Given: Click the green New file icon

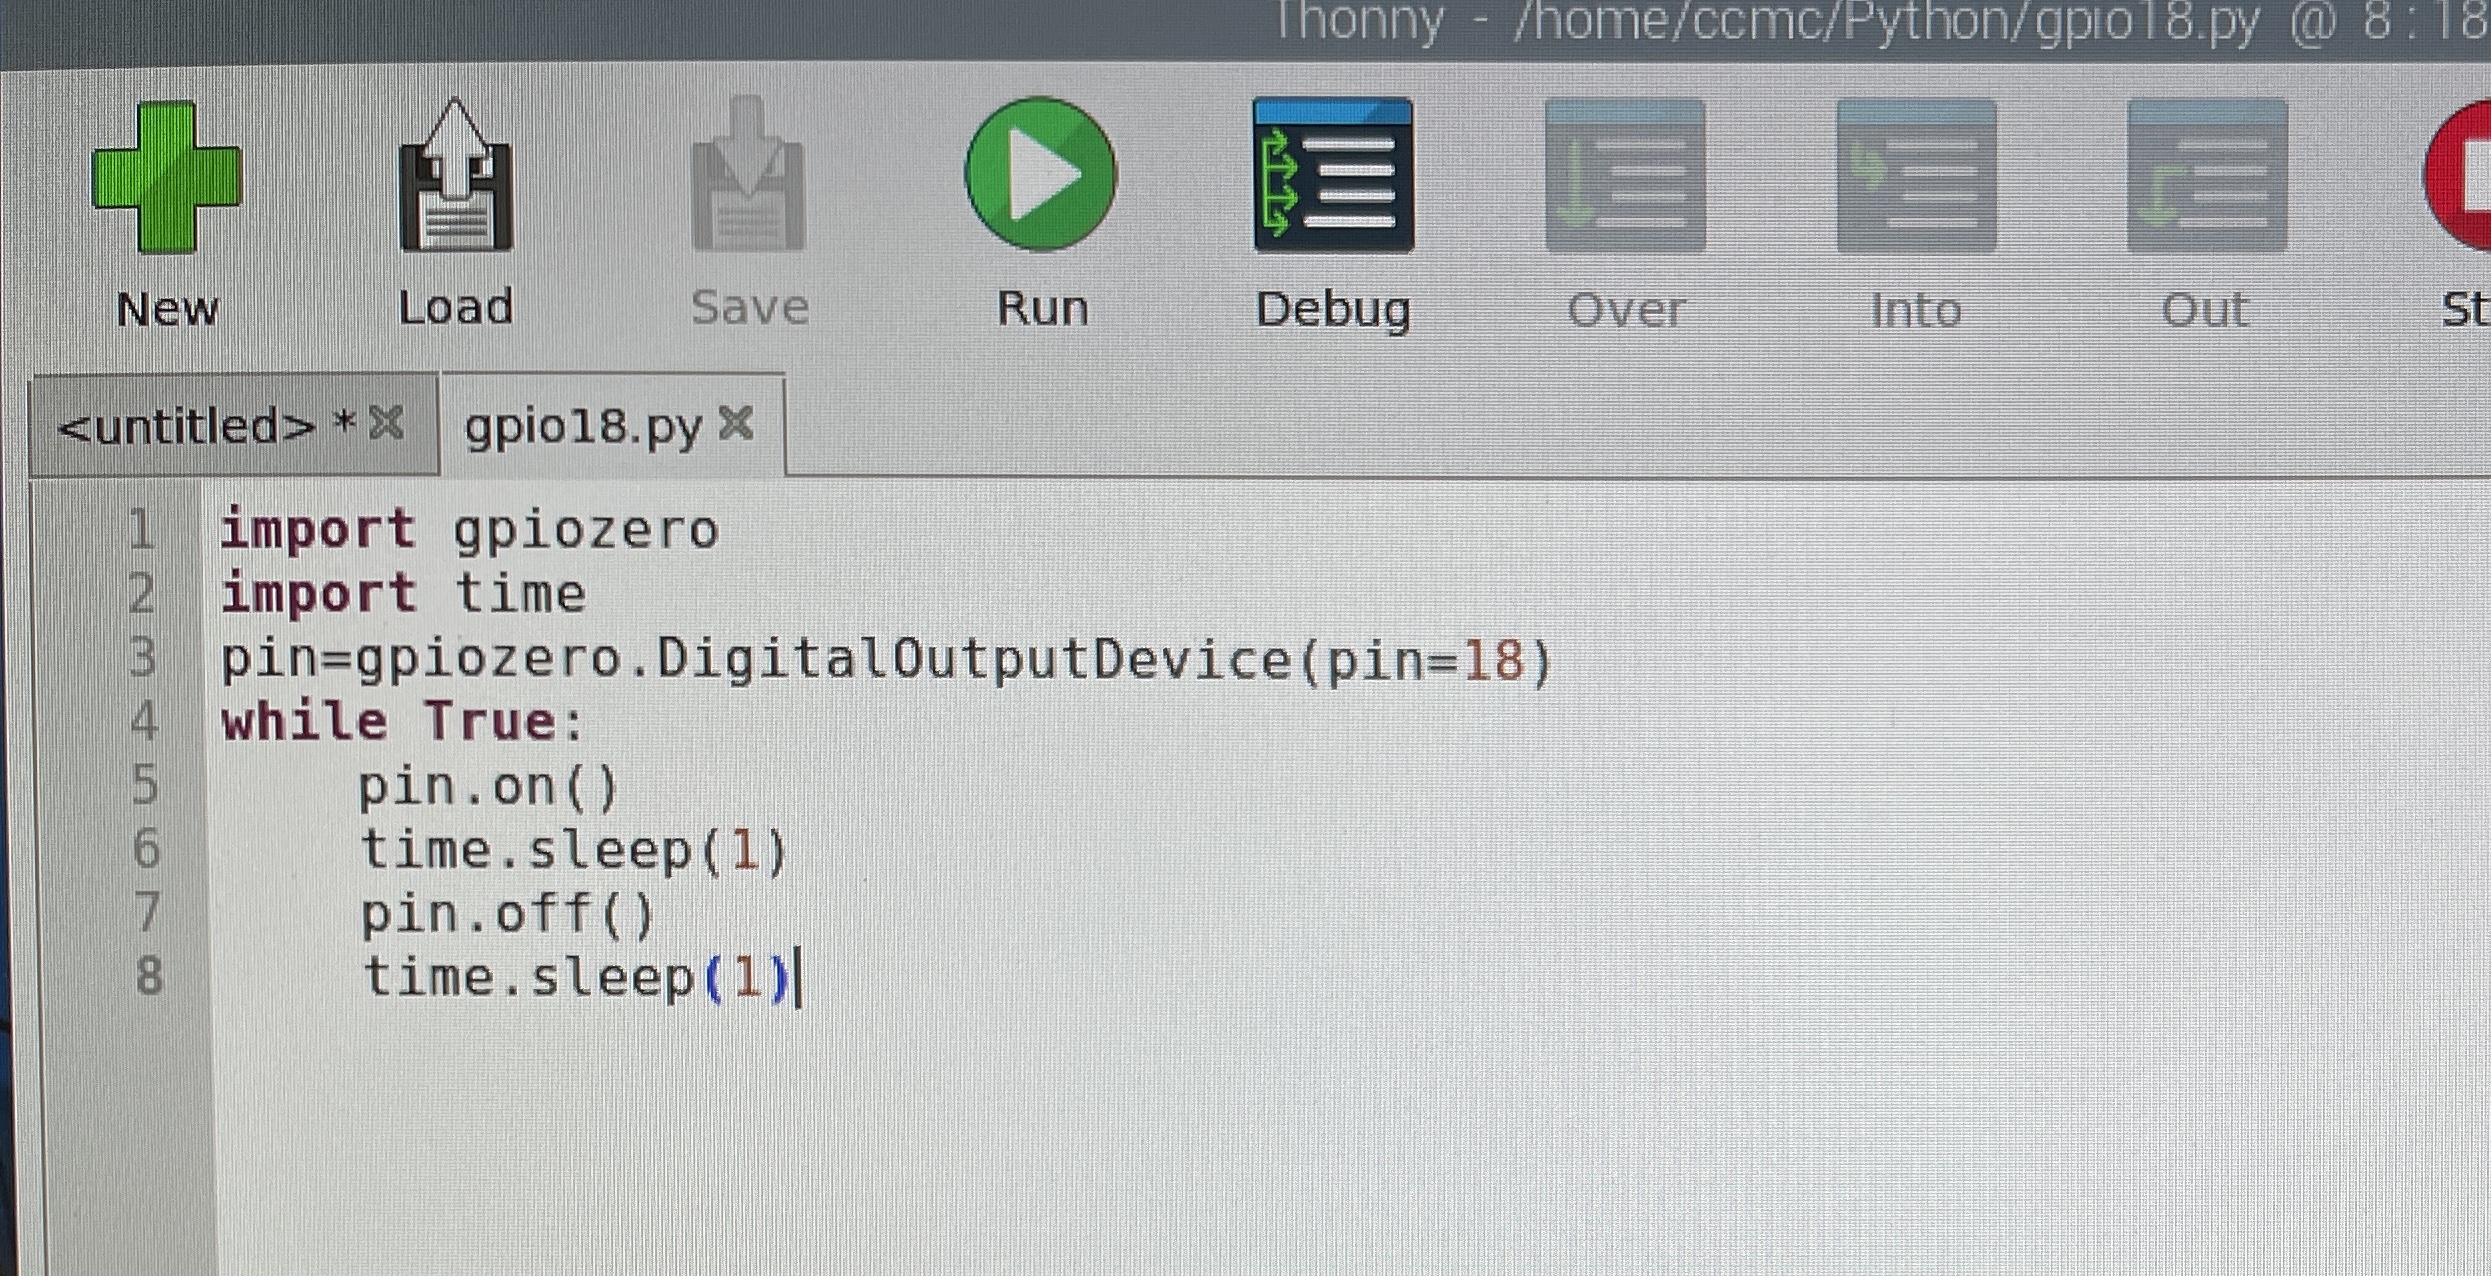Looking at the screenshot, I should pyautogui.click(x=166, y=178).
